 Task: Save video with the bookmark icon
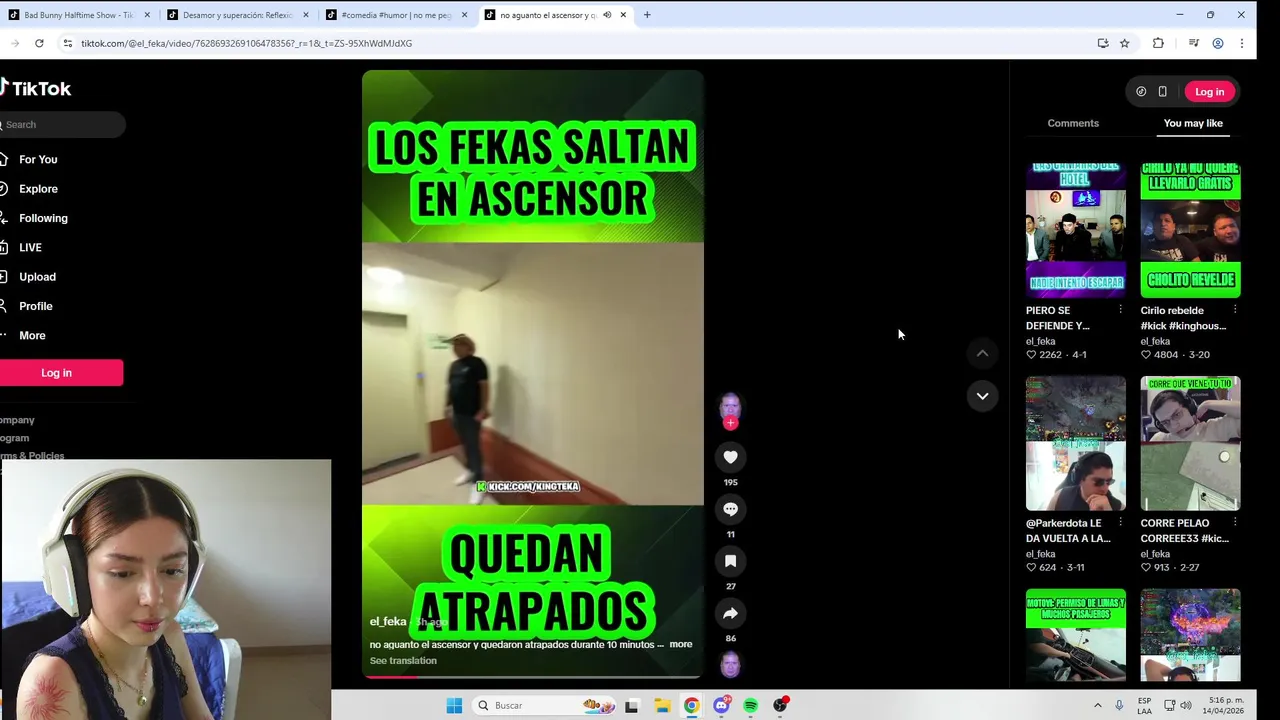(x=730, y=561)
